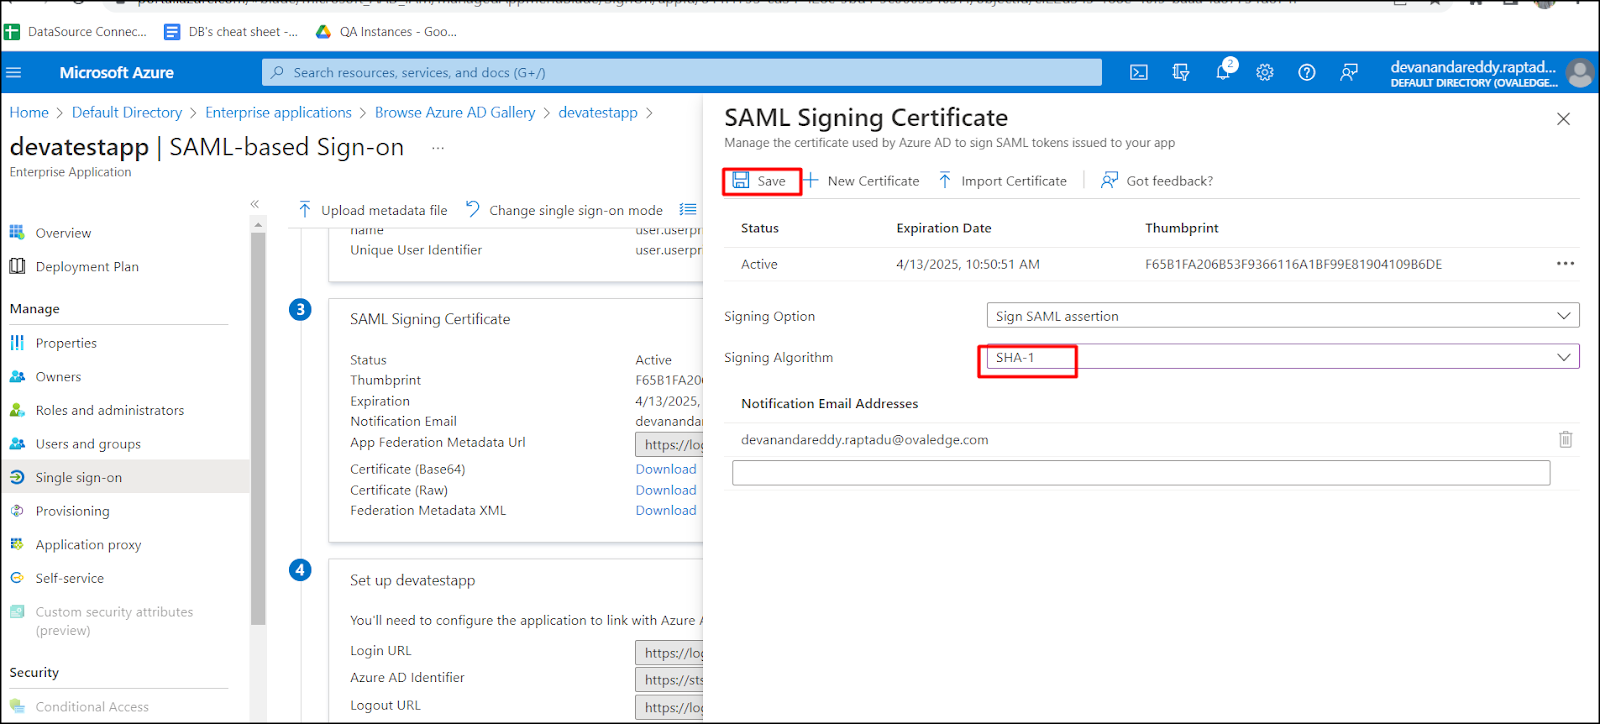Image resolution: width=1600 pixels, height=724 pixels.
Task: Open the active certificate's three-dot menu
Action: coord(1565,264)
